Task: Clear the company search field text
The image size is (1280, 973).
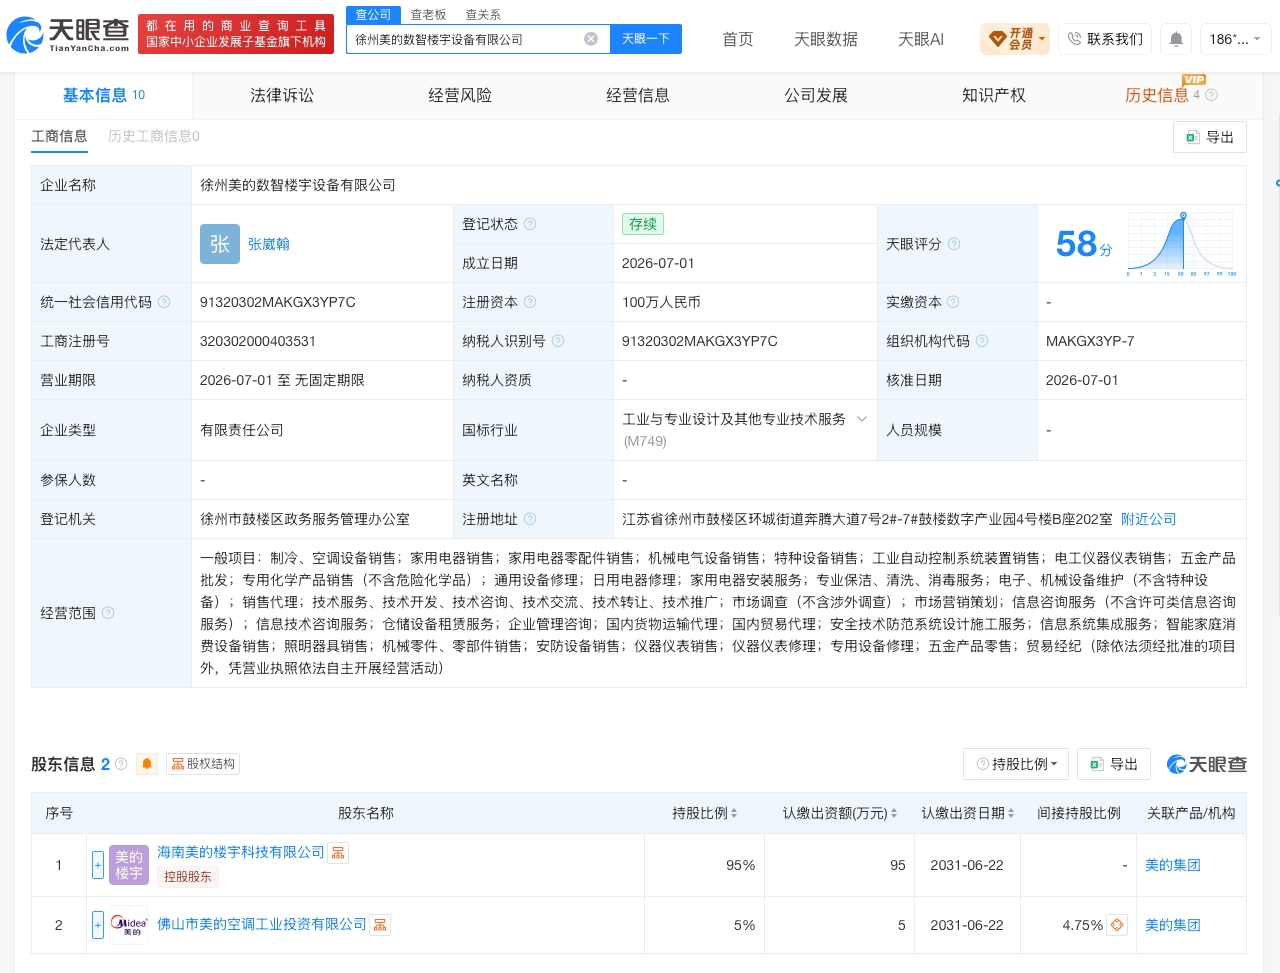Action: click(x=591, y=39)
